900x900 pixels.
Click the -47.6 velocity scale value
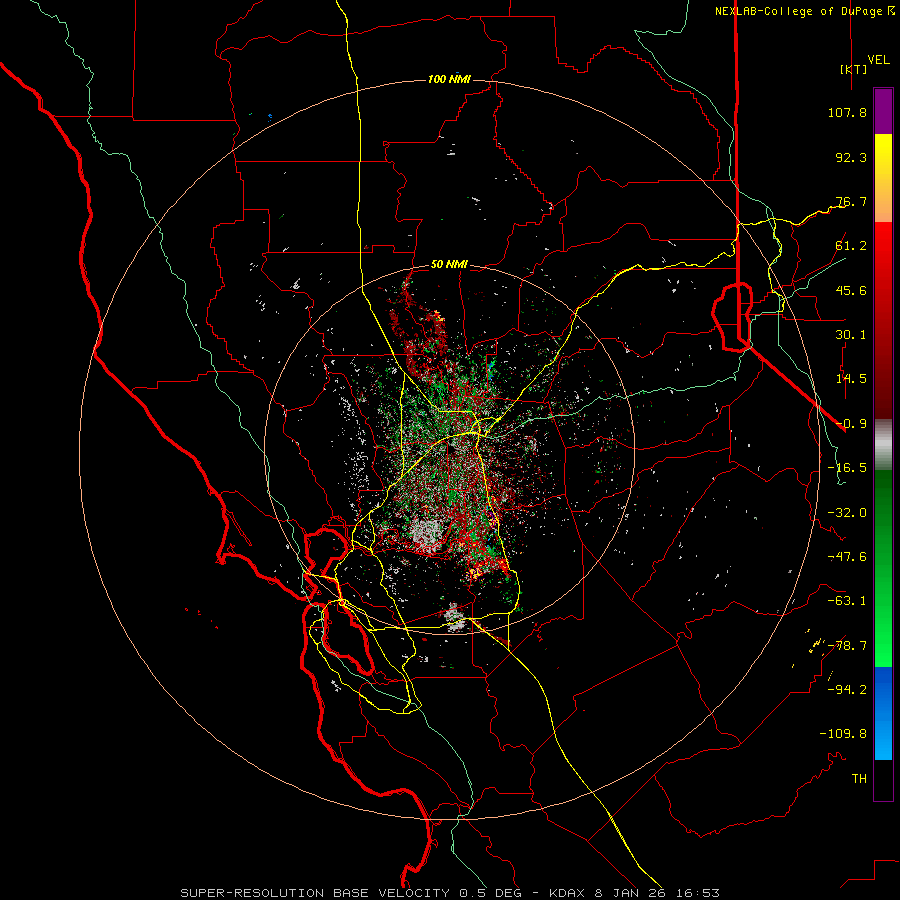(x=847, y=557)
